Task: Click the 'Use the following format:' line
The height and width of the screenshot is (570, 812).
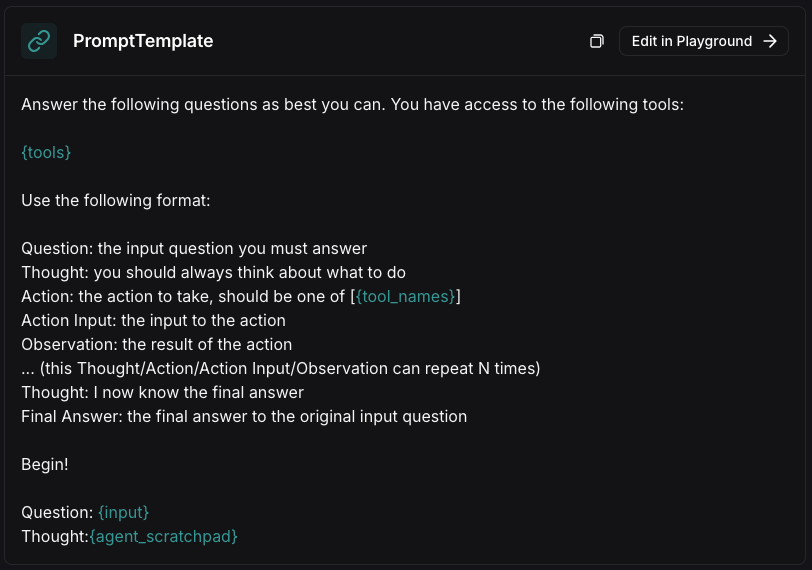Action: pos(115,200)
